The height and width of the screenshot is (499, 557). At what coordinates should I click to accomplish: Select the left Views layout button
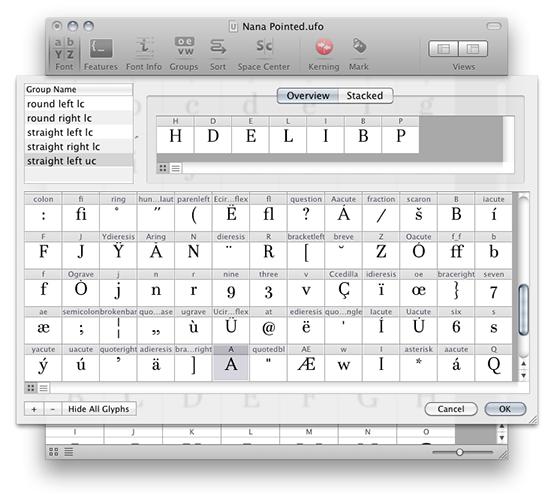(443, 49)
